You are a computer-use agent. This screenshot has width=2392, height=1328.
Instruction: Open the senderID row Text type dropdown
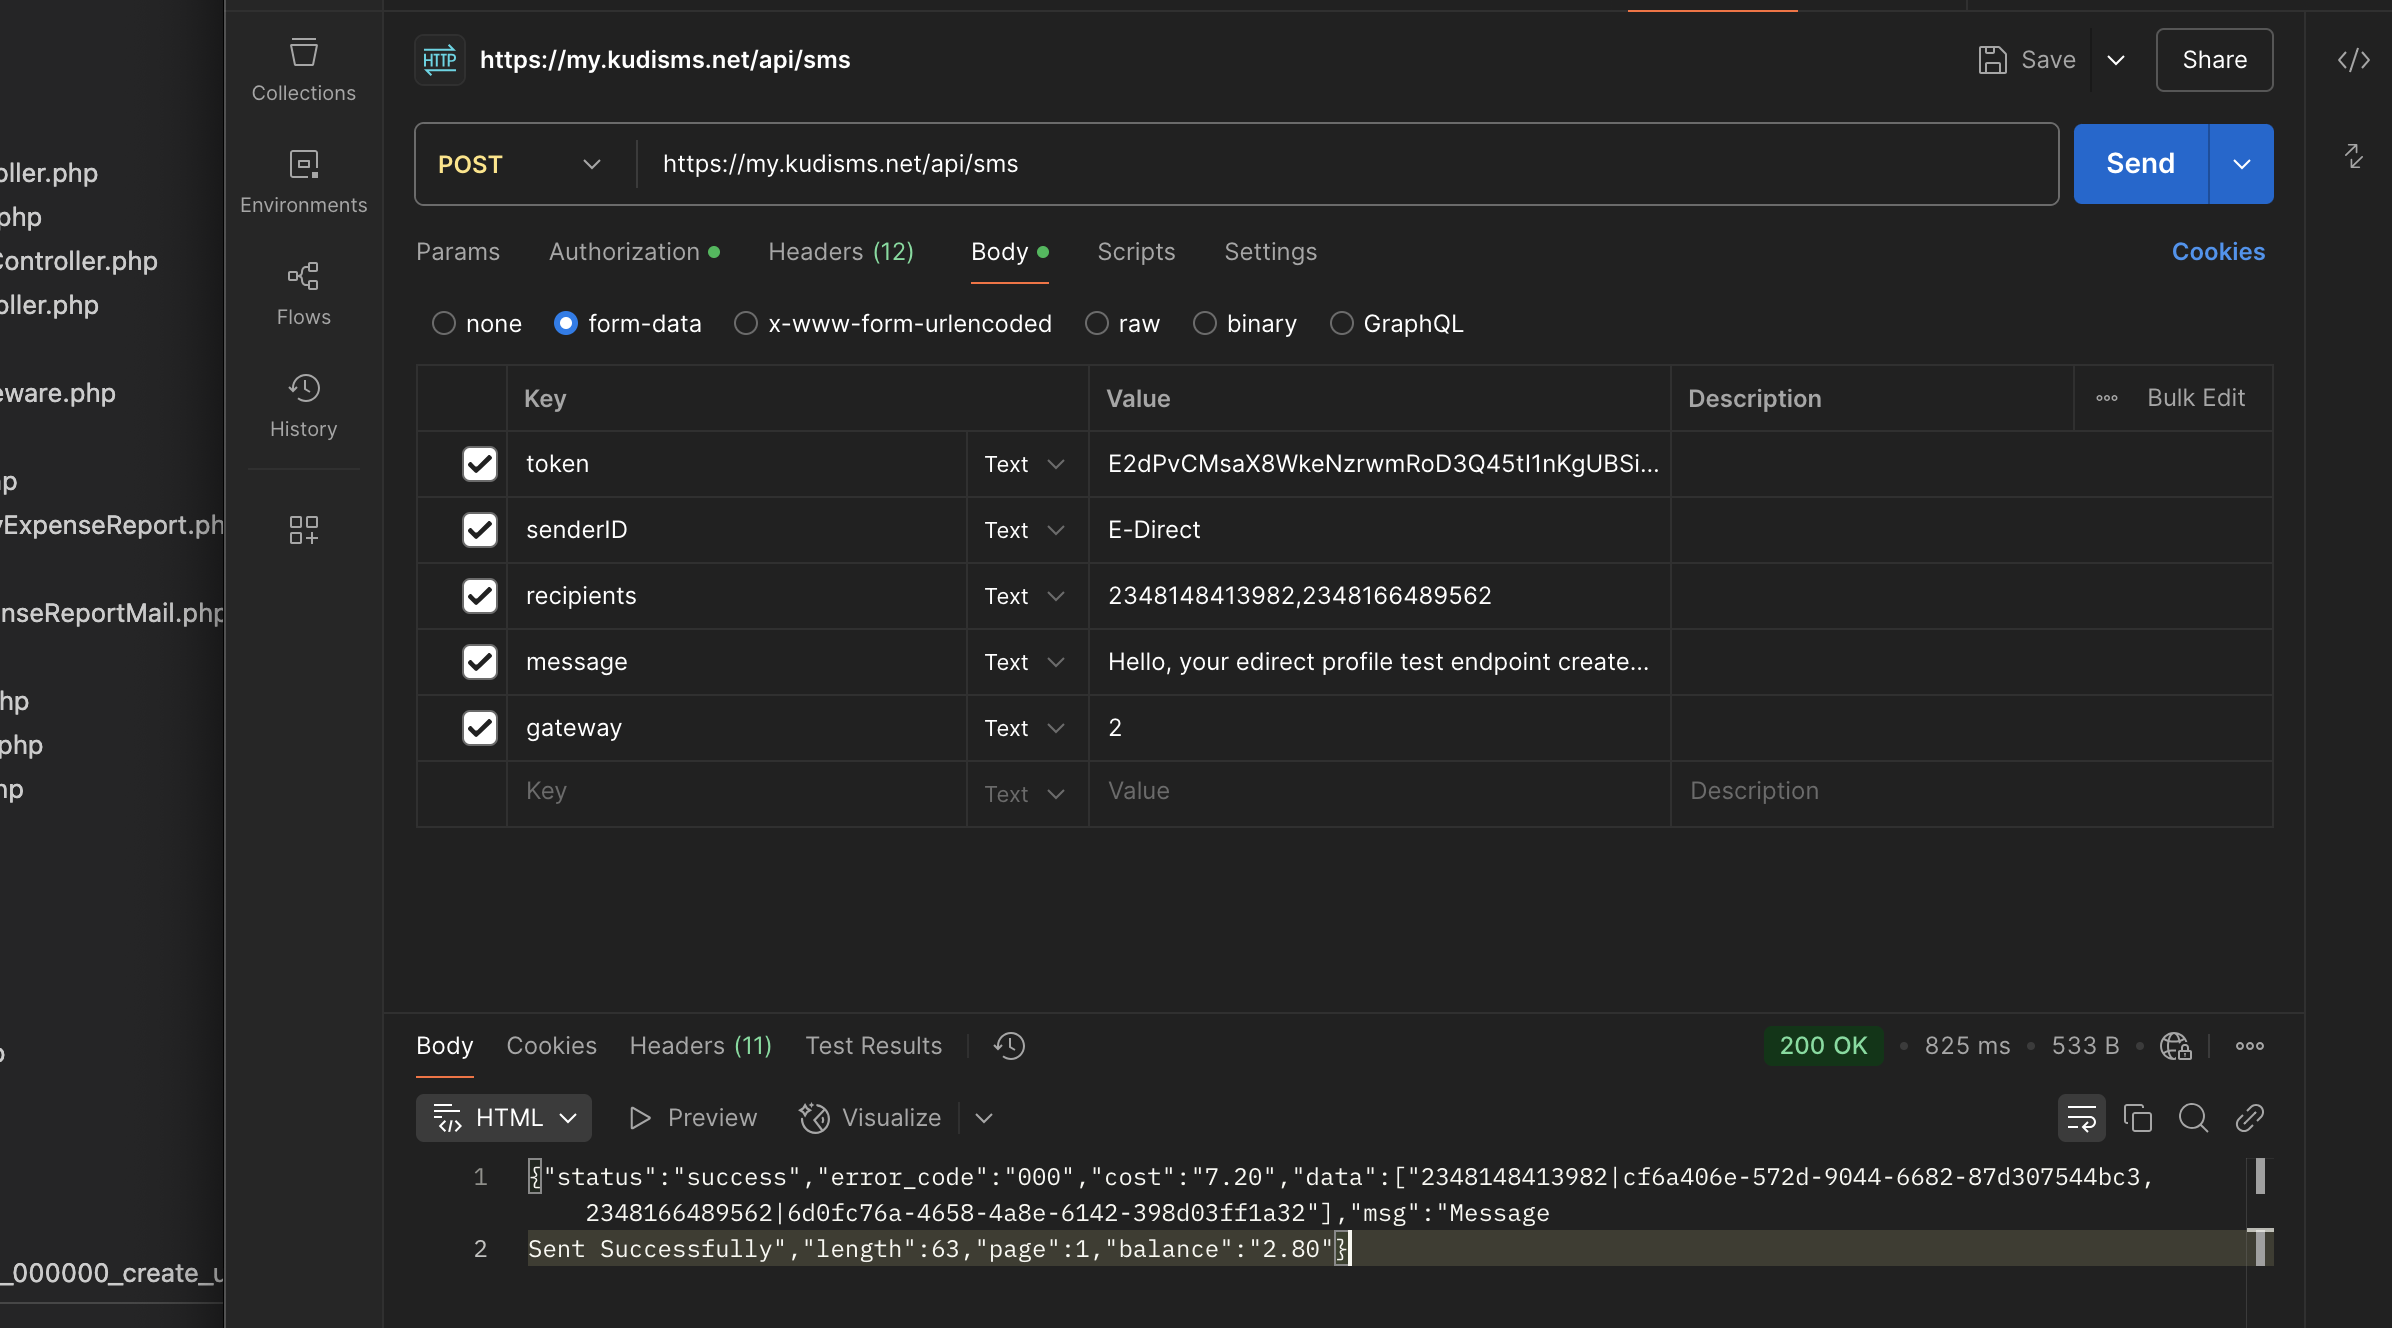point(1025,530)
